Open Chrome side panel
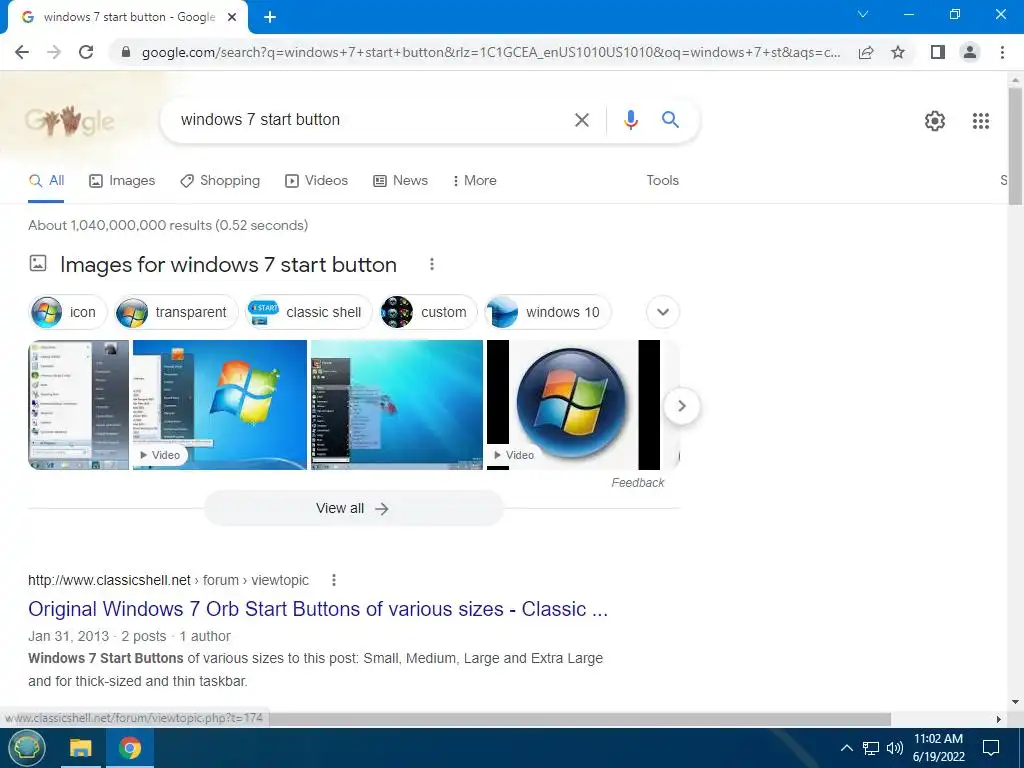 tap(938, 52)
